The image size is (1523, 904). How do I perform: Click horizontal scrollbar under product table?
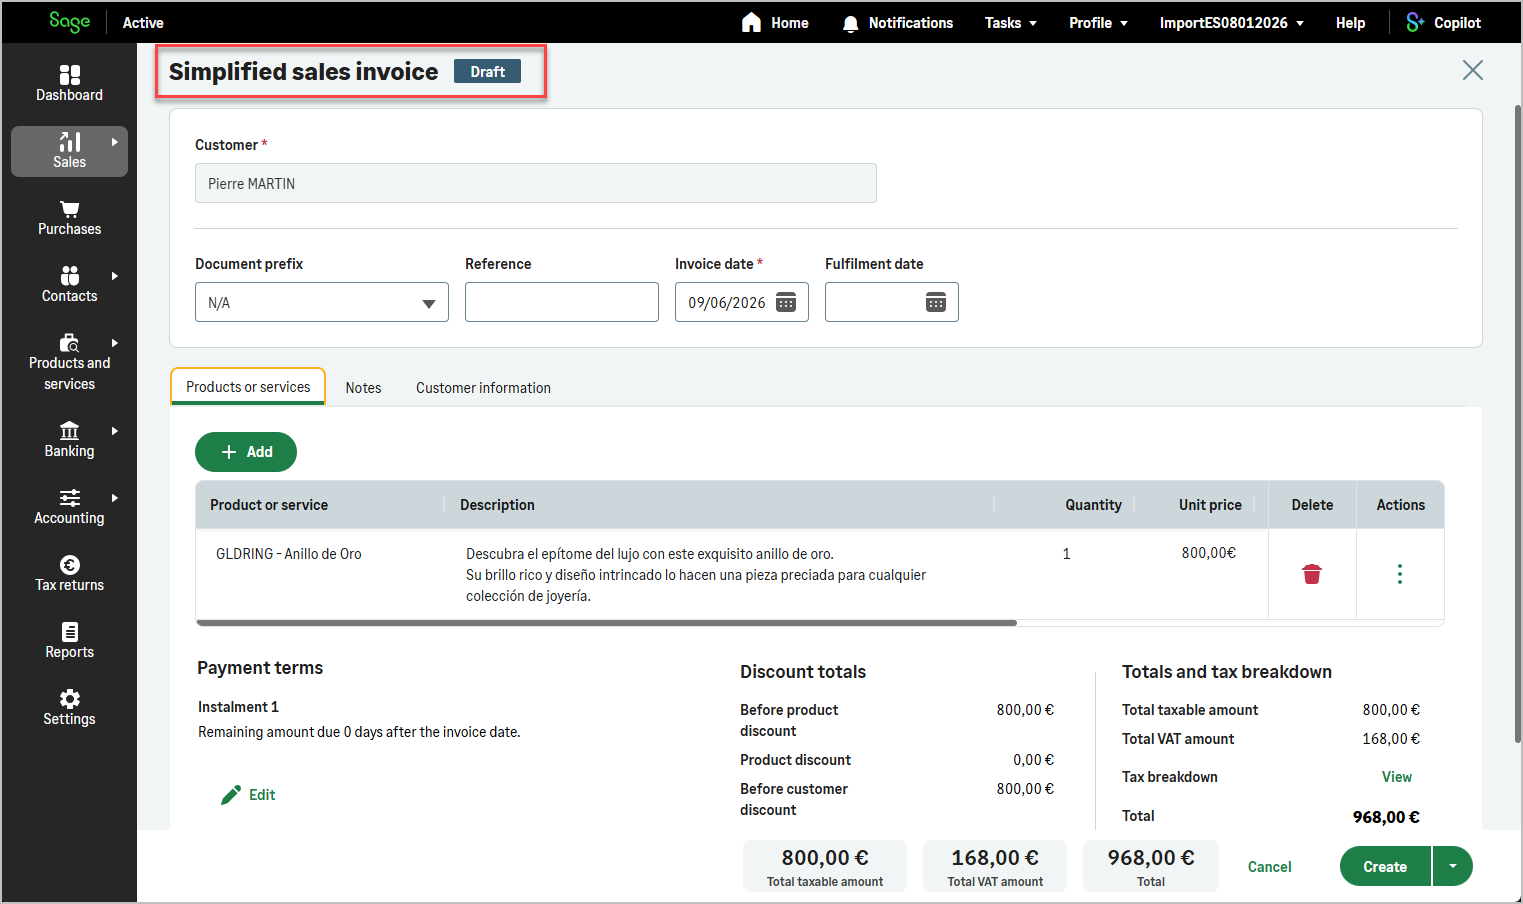607,623
